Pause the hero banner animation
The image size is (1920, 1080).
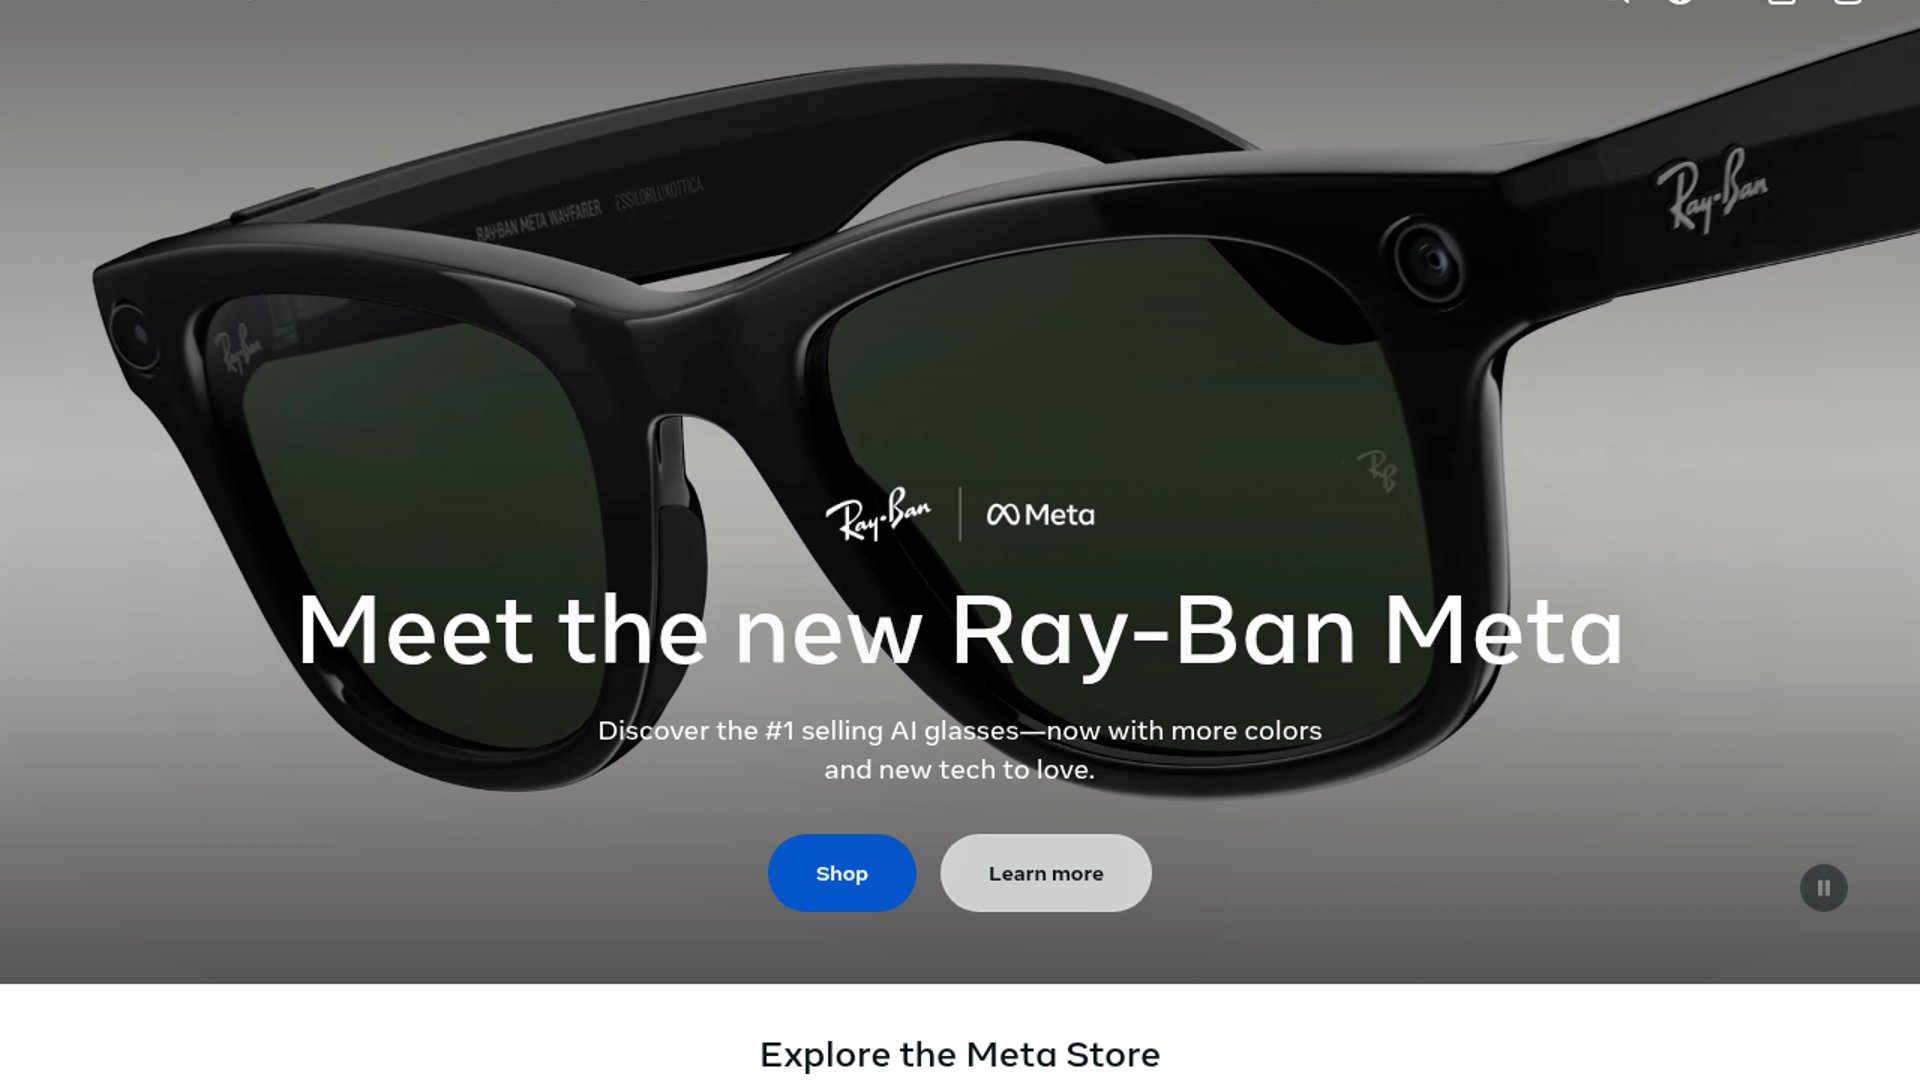1823,887
